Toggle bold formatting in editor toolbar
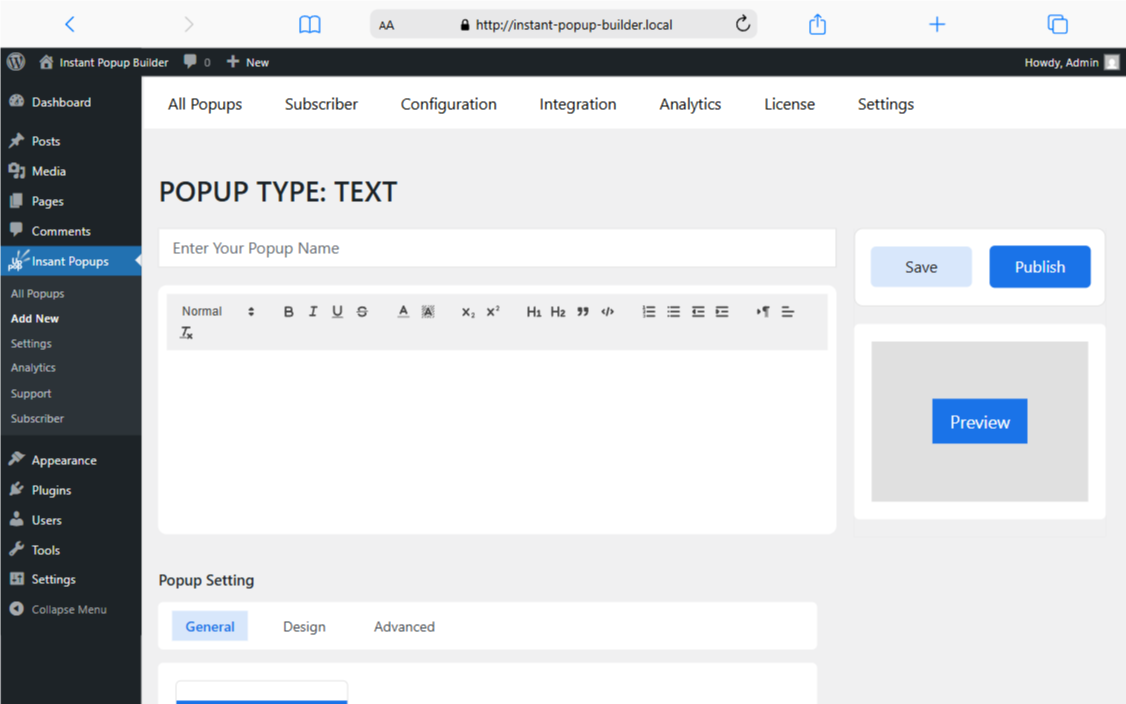Image resolution: width=1126 pixels, height=704 pixels. point(288,312)
